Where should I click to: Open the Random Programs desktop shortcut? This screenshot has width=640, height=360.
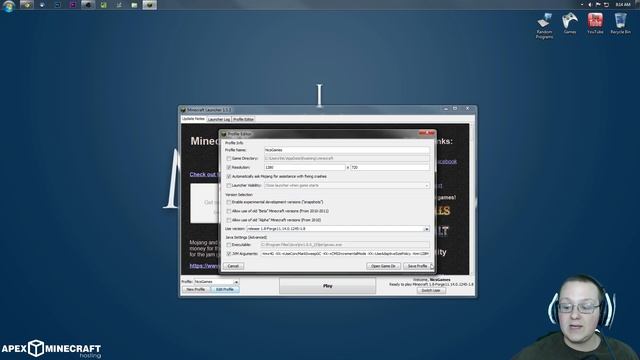pos(544,26)
